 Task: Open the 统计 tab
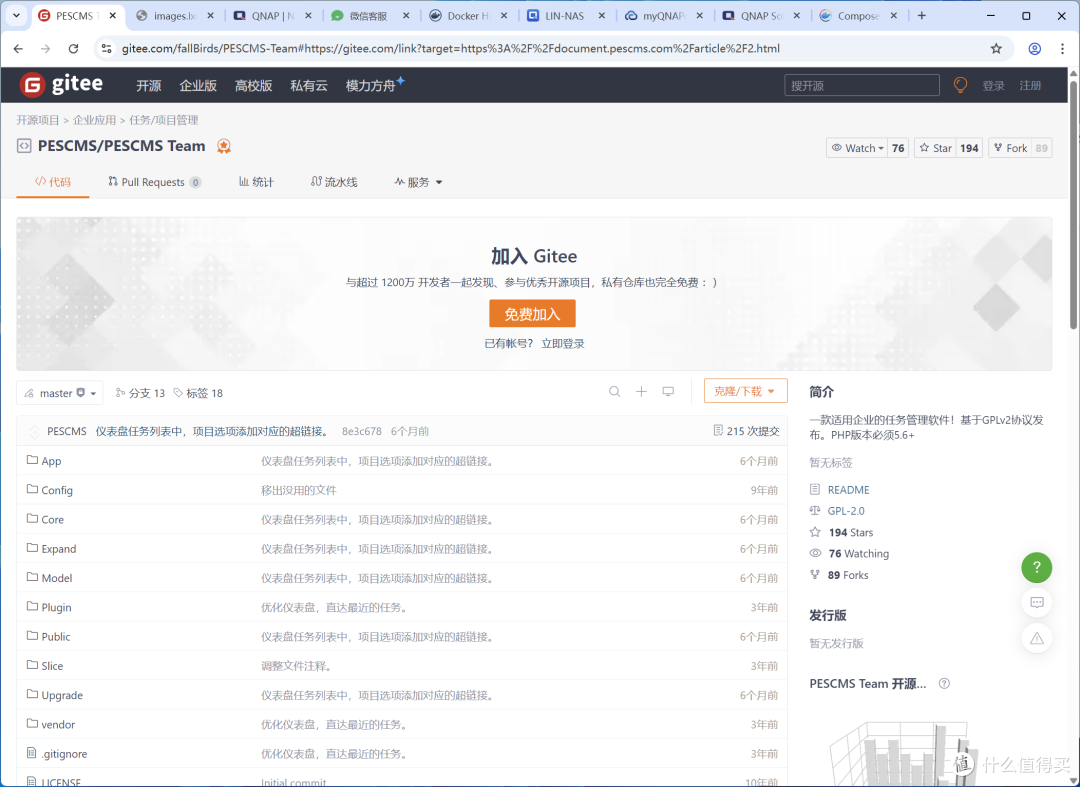coord(256,182)
